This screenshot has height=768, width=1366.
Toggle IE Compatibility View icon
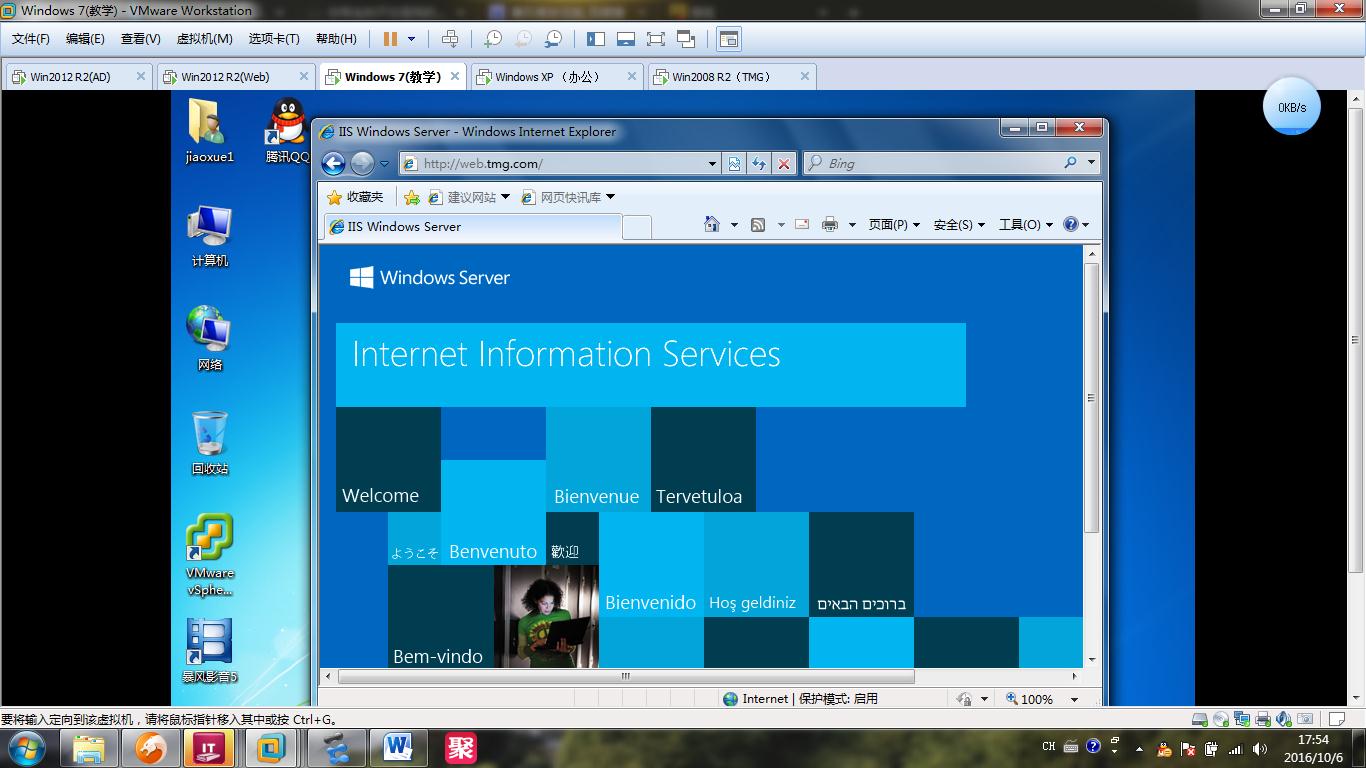734,164
